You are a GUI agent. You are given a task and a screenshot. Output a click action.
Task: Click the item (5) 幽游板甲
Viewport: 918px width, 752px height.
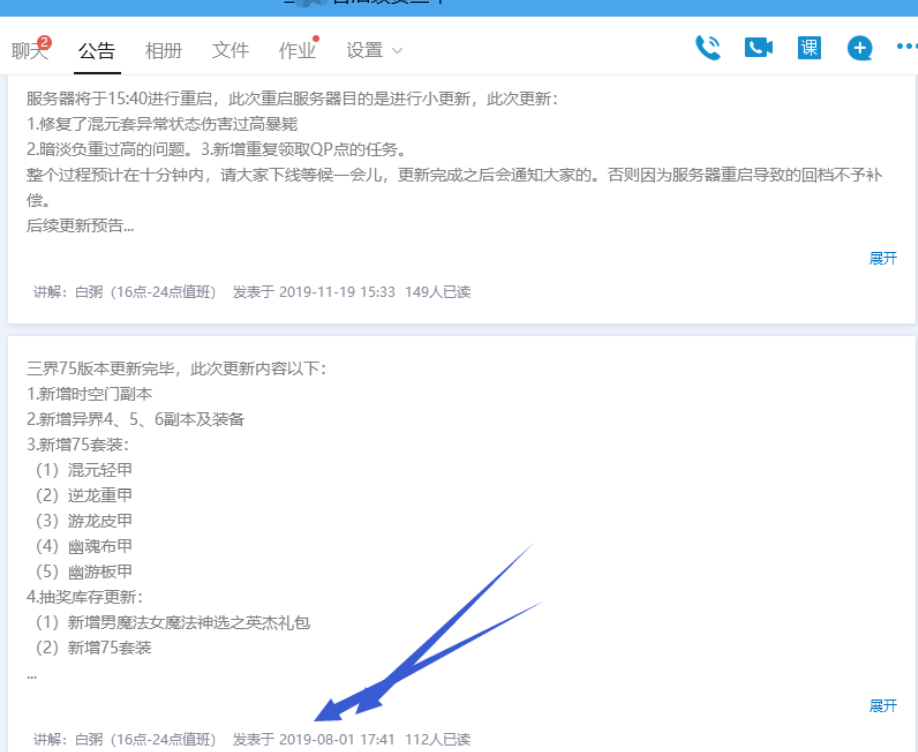click(84, 572)
